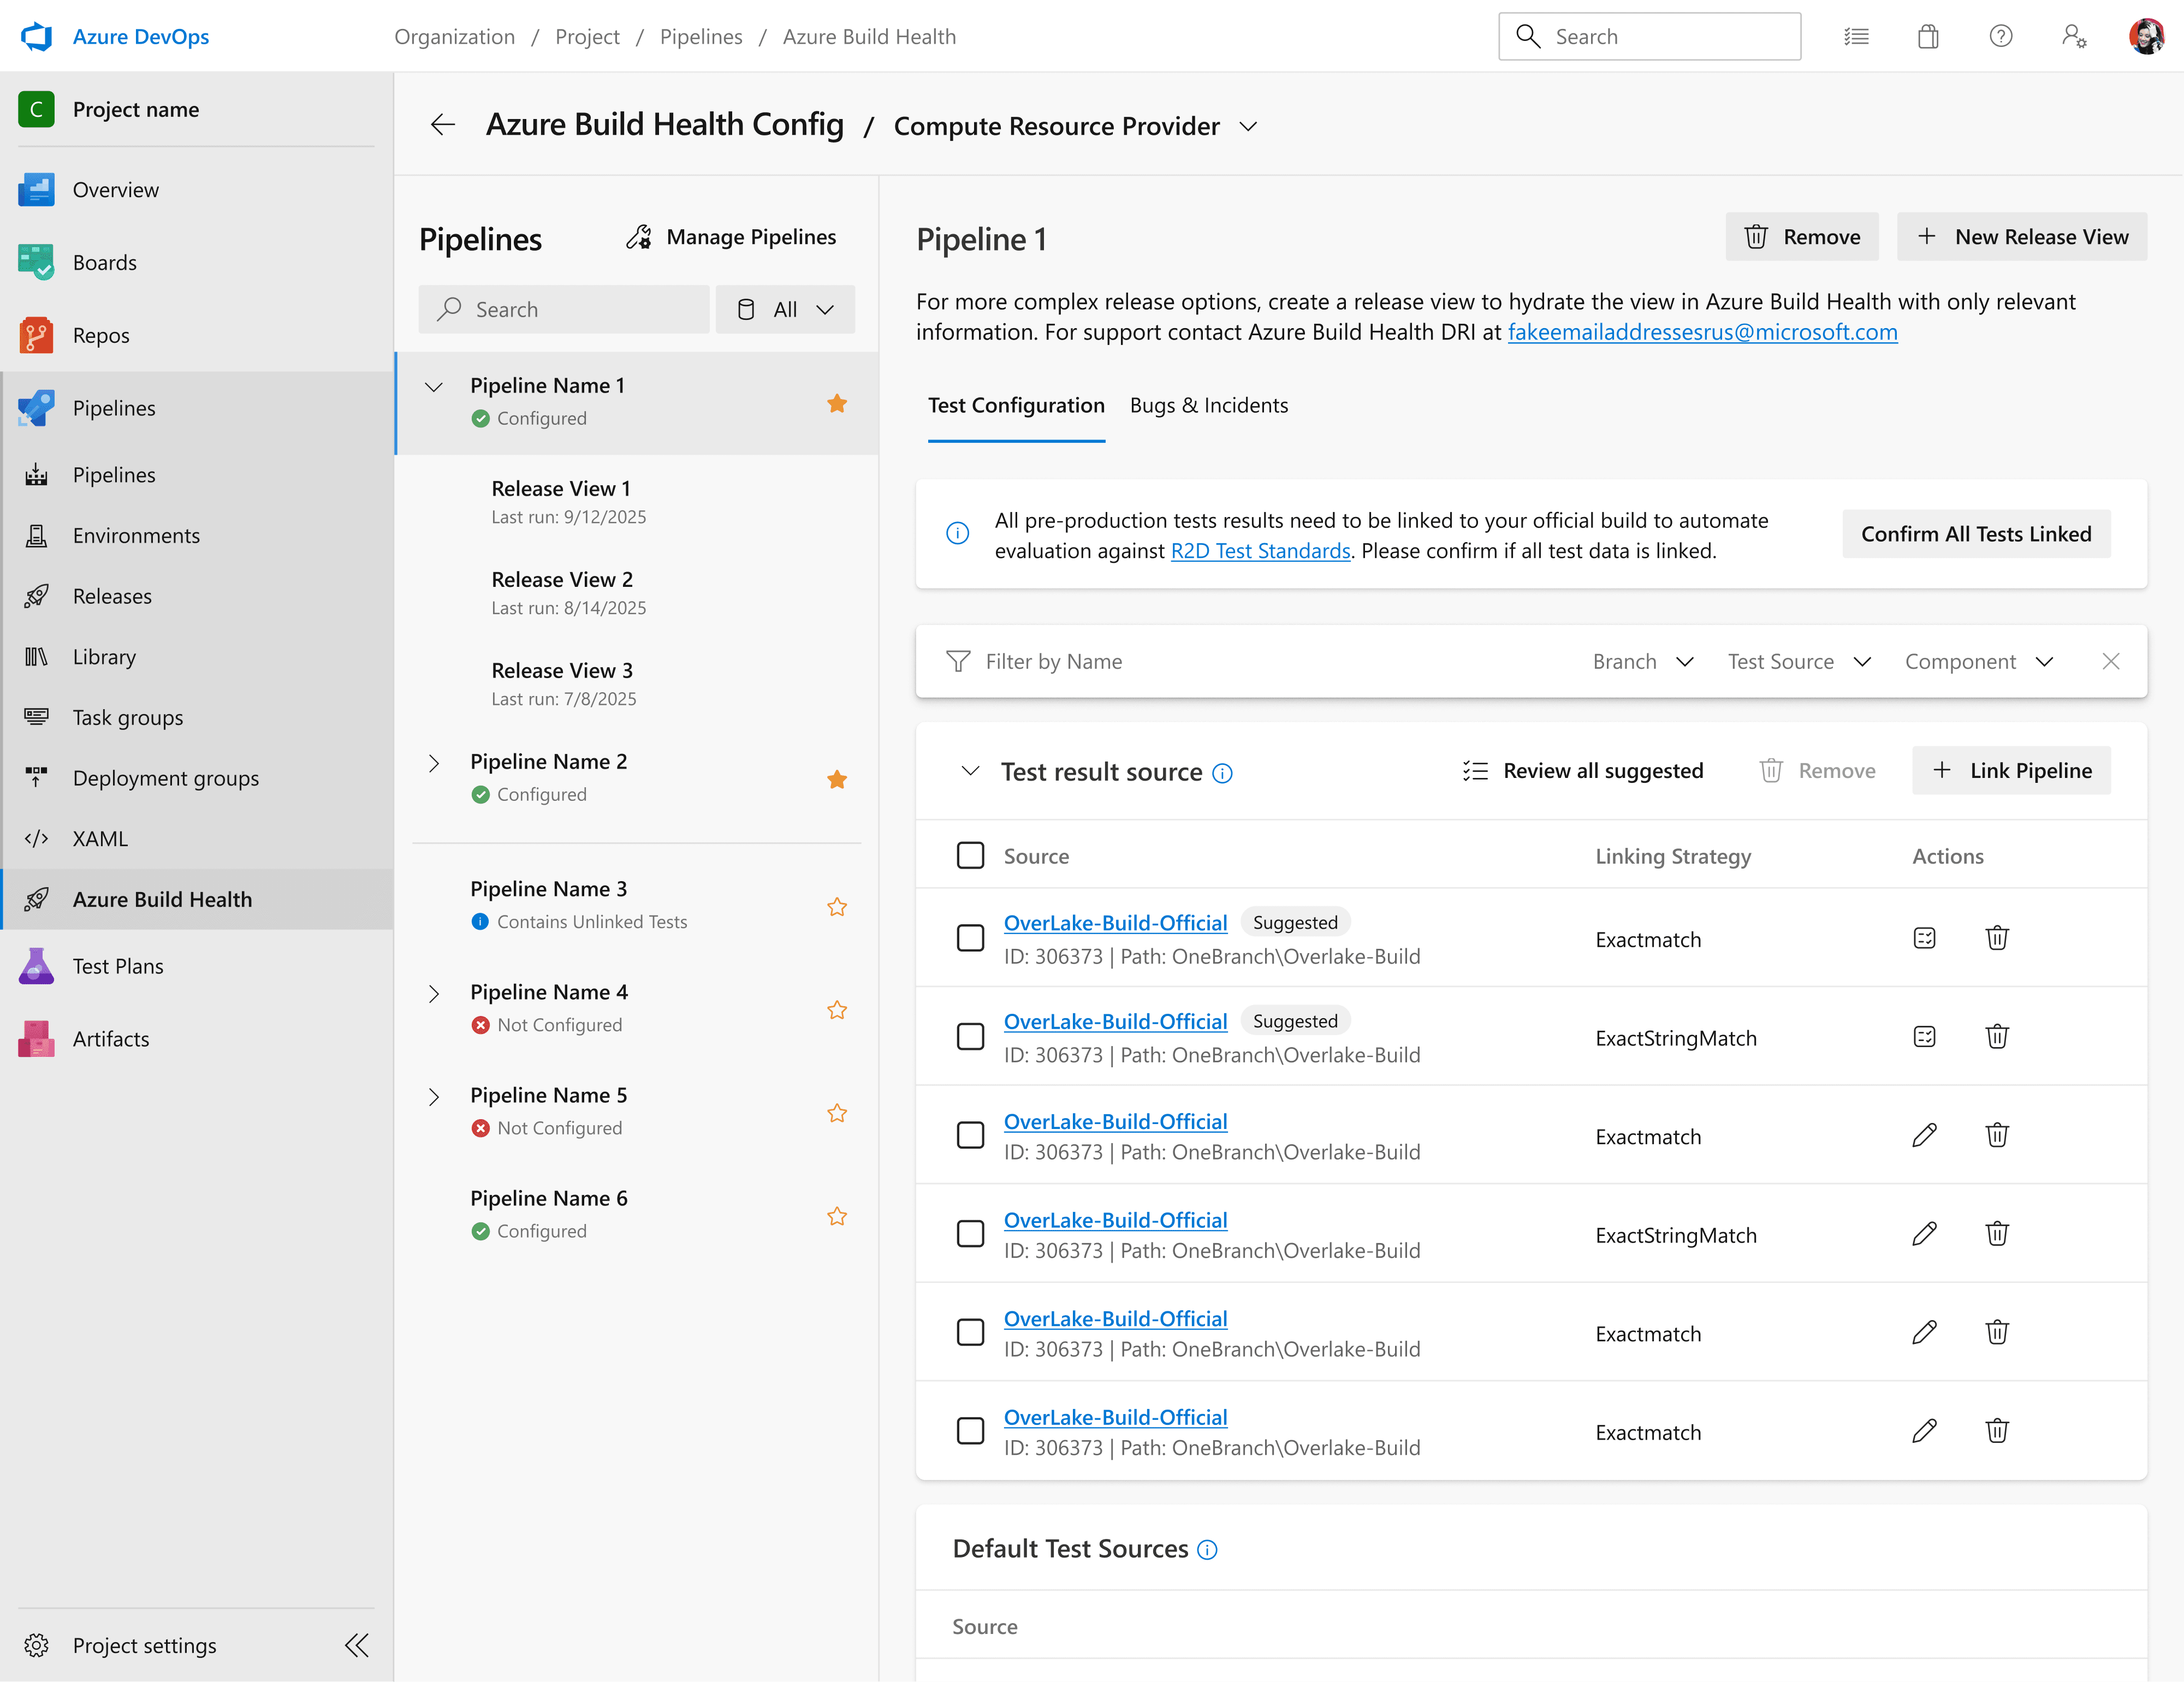Check the first Suggested Exactmatch row checkbox
The height and width of the screenshot is (1682, 2184).
pos(970,938)
